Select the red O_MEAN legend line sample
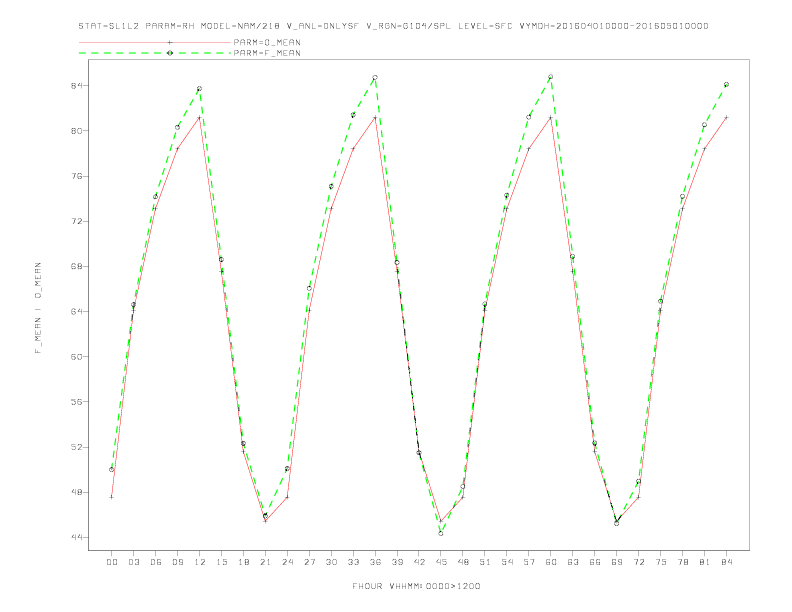 (155, 42)
